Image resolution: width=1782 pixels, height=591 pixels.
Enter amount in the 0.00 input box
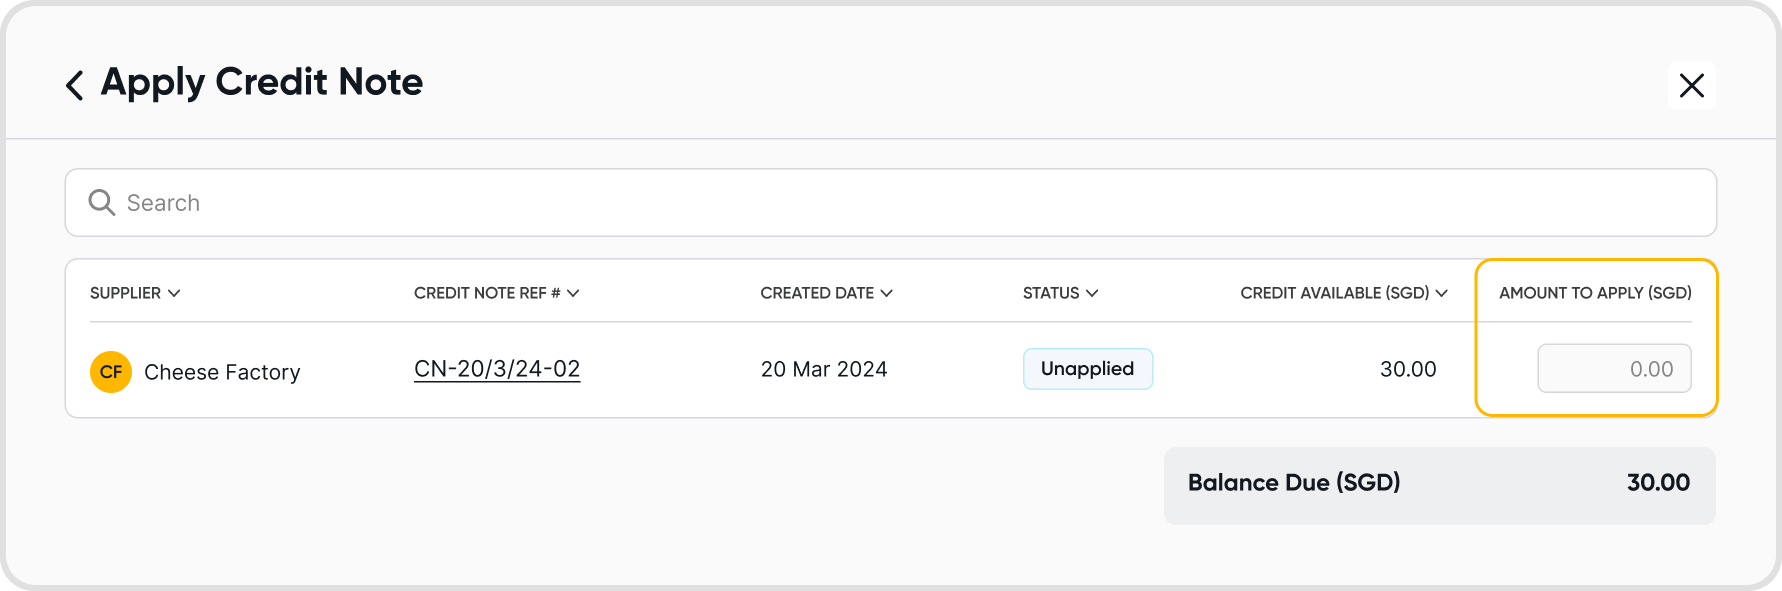1614,369
